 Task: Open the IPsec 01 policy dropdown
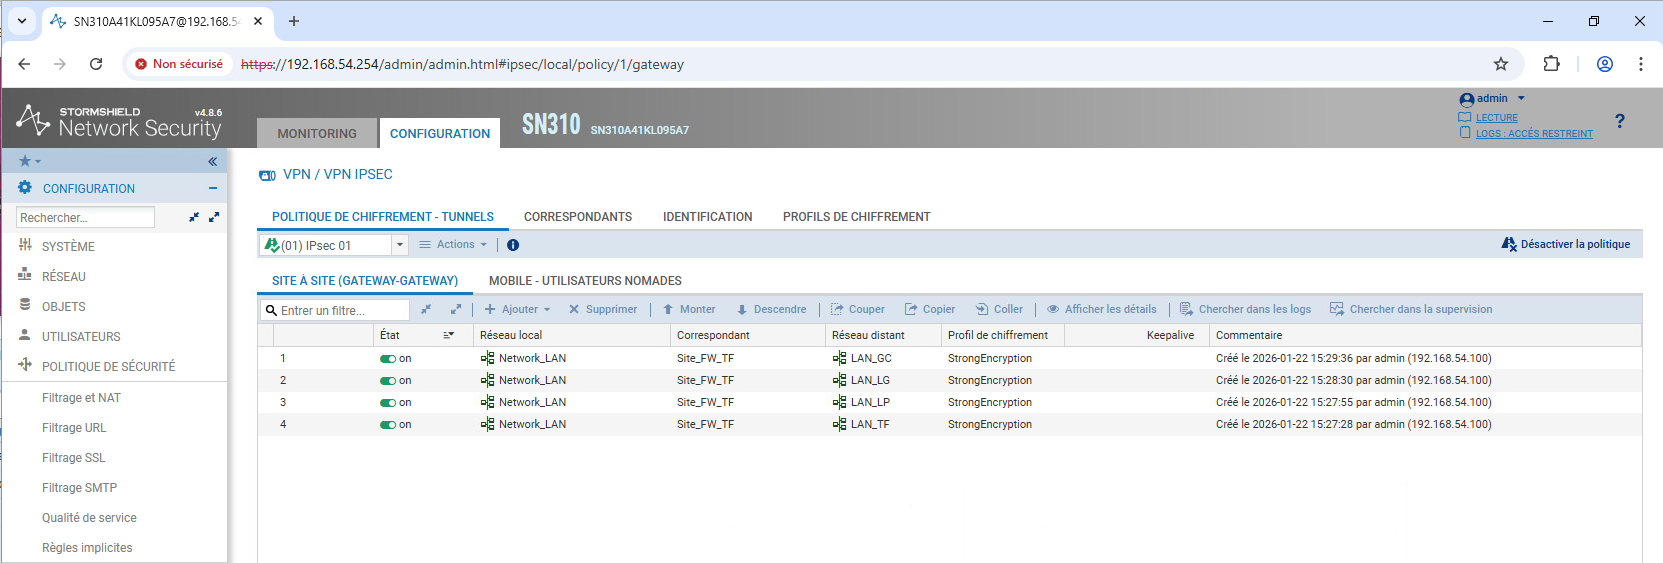pyautogui.click(x=400, y=245)
